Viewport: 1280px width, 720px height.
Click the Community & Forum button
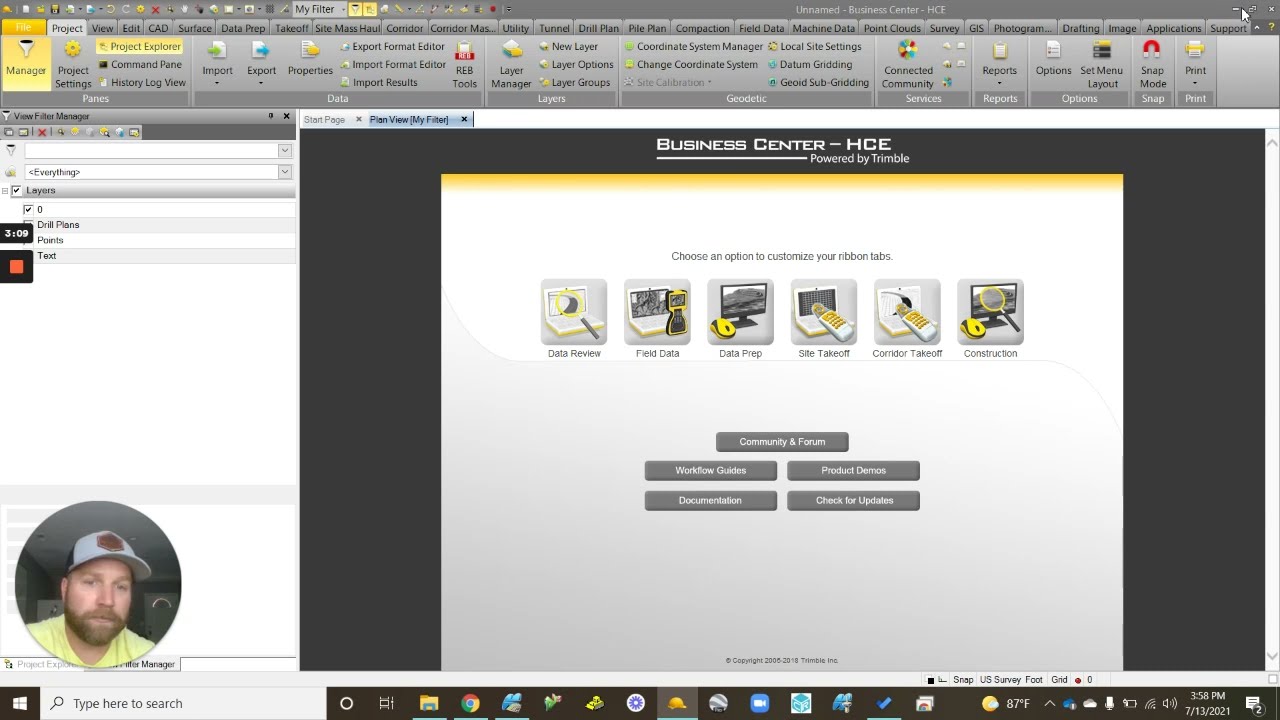click(x=782, y=442)
